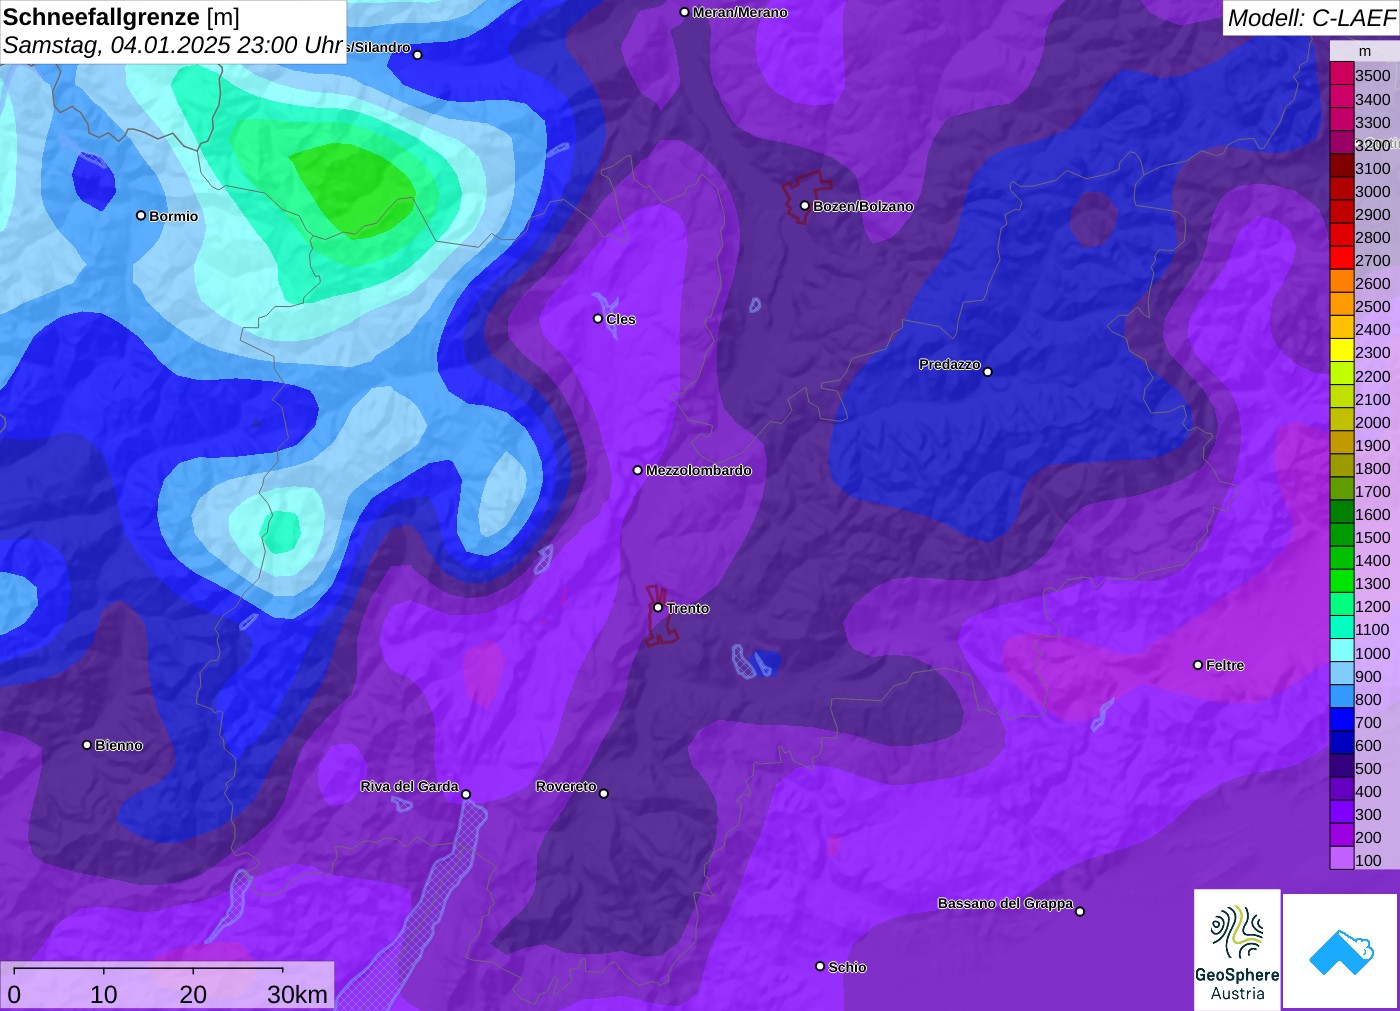
Task: Select the 3000 m legend color
Action: (1342, 190)
